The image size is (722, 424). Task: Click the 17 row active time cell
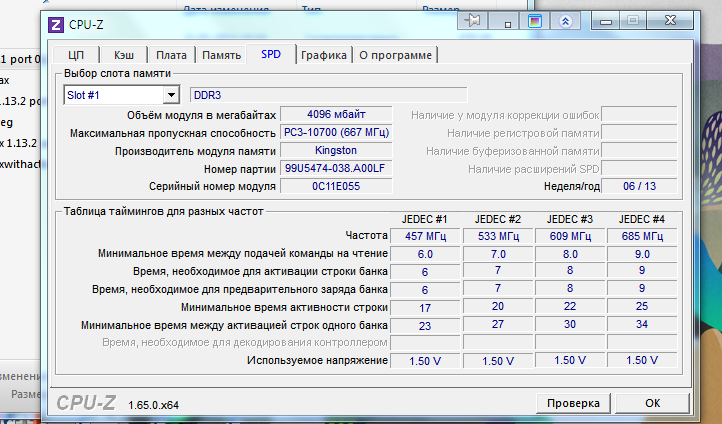pyautogui.click(x=425, y=308)
